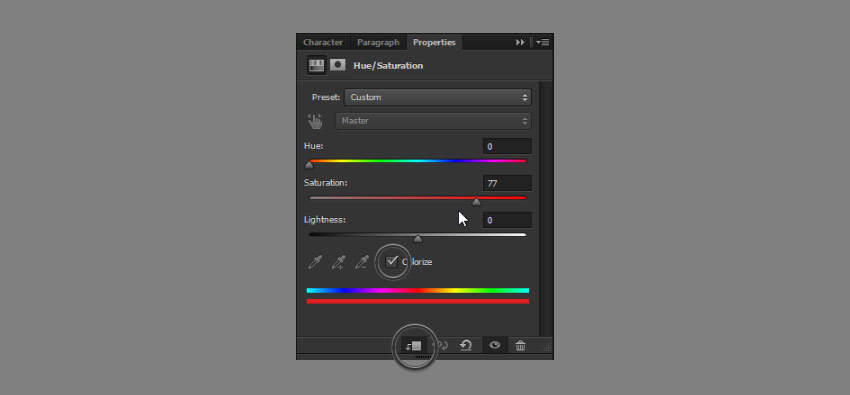Click the red output color bar
The height and width of the screenshot is (395, 850).
417,301
